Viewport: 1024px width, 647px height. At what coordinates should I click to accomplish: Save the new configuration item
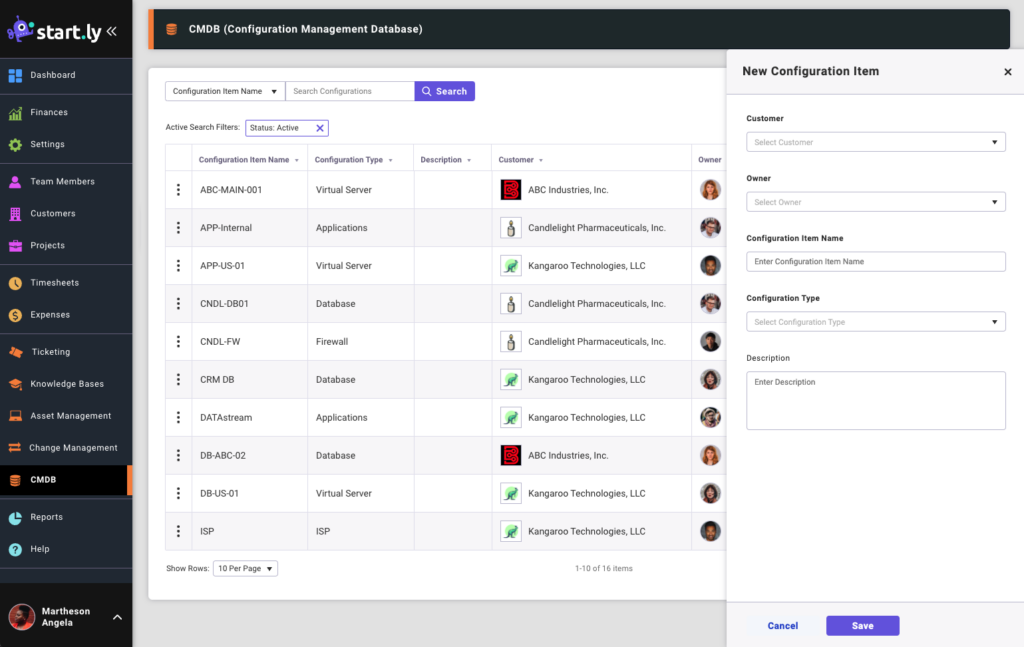tap(862, 625)
